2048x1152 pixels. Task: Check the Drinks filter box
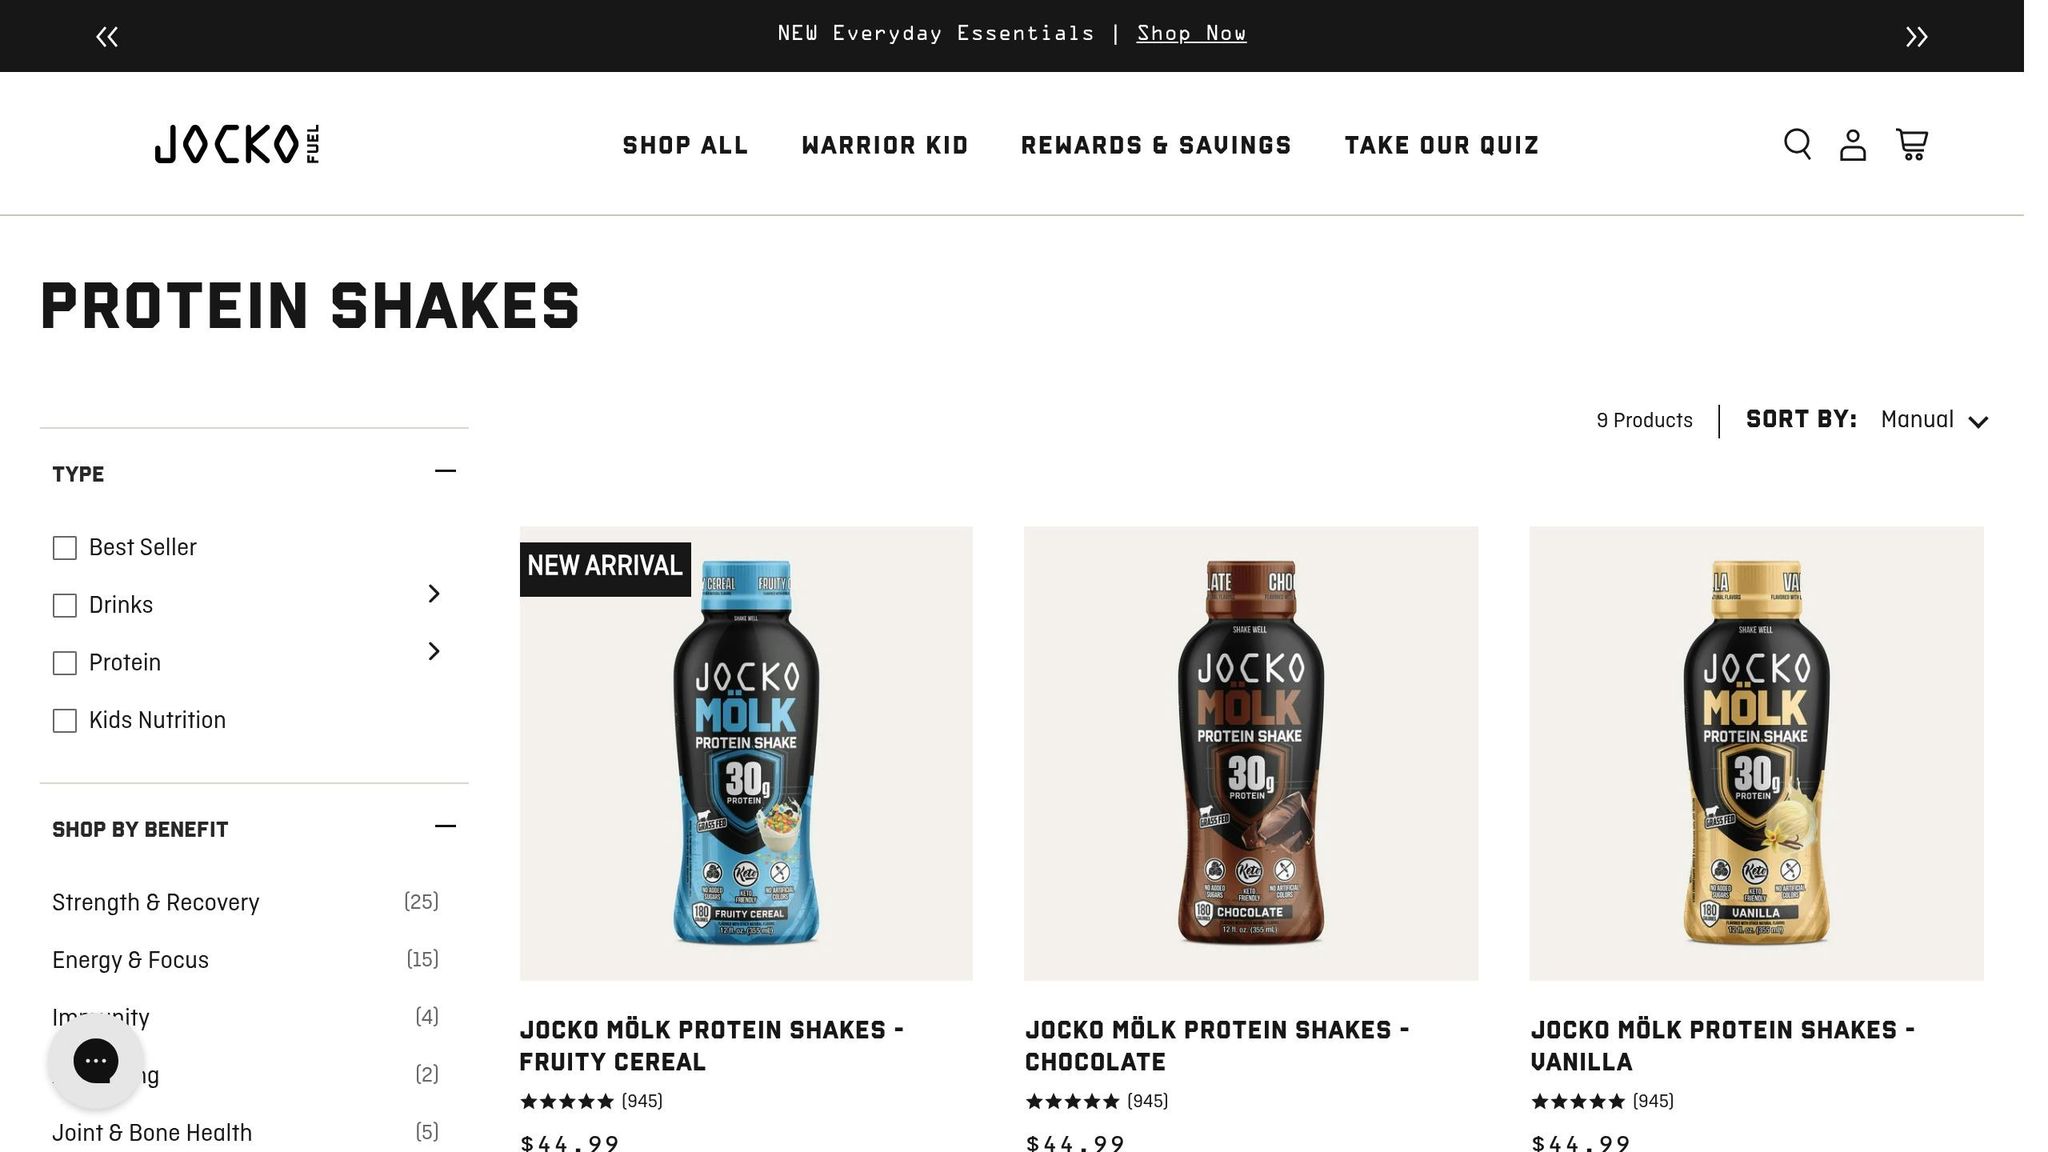[x=65, y=606]
